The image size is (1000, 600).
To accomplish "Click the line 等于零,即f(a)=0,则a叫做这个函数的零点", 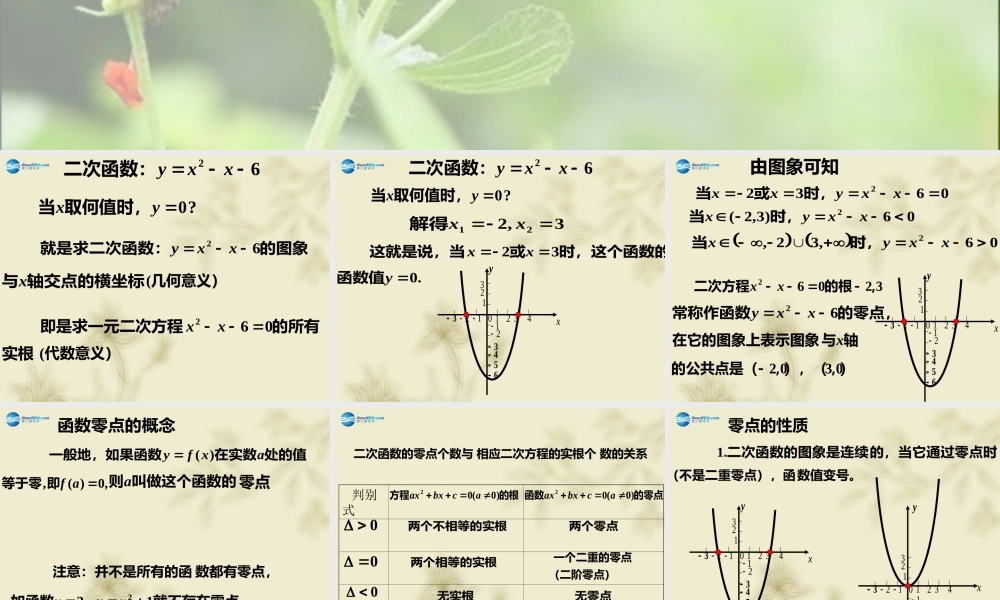I will (136, 482).
